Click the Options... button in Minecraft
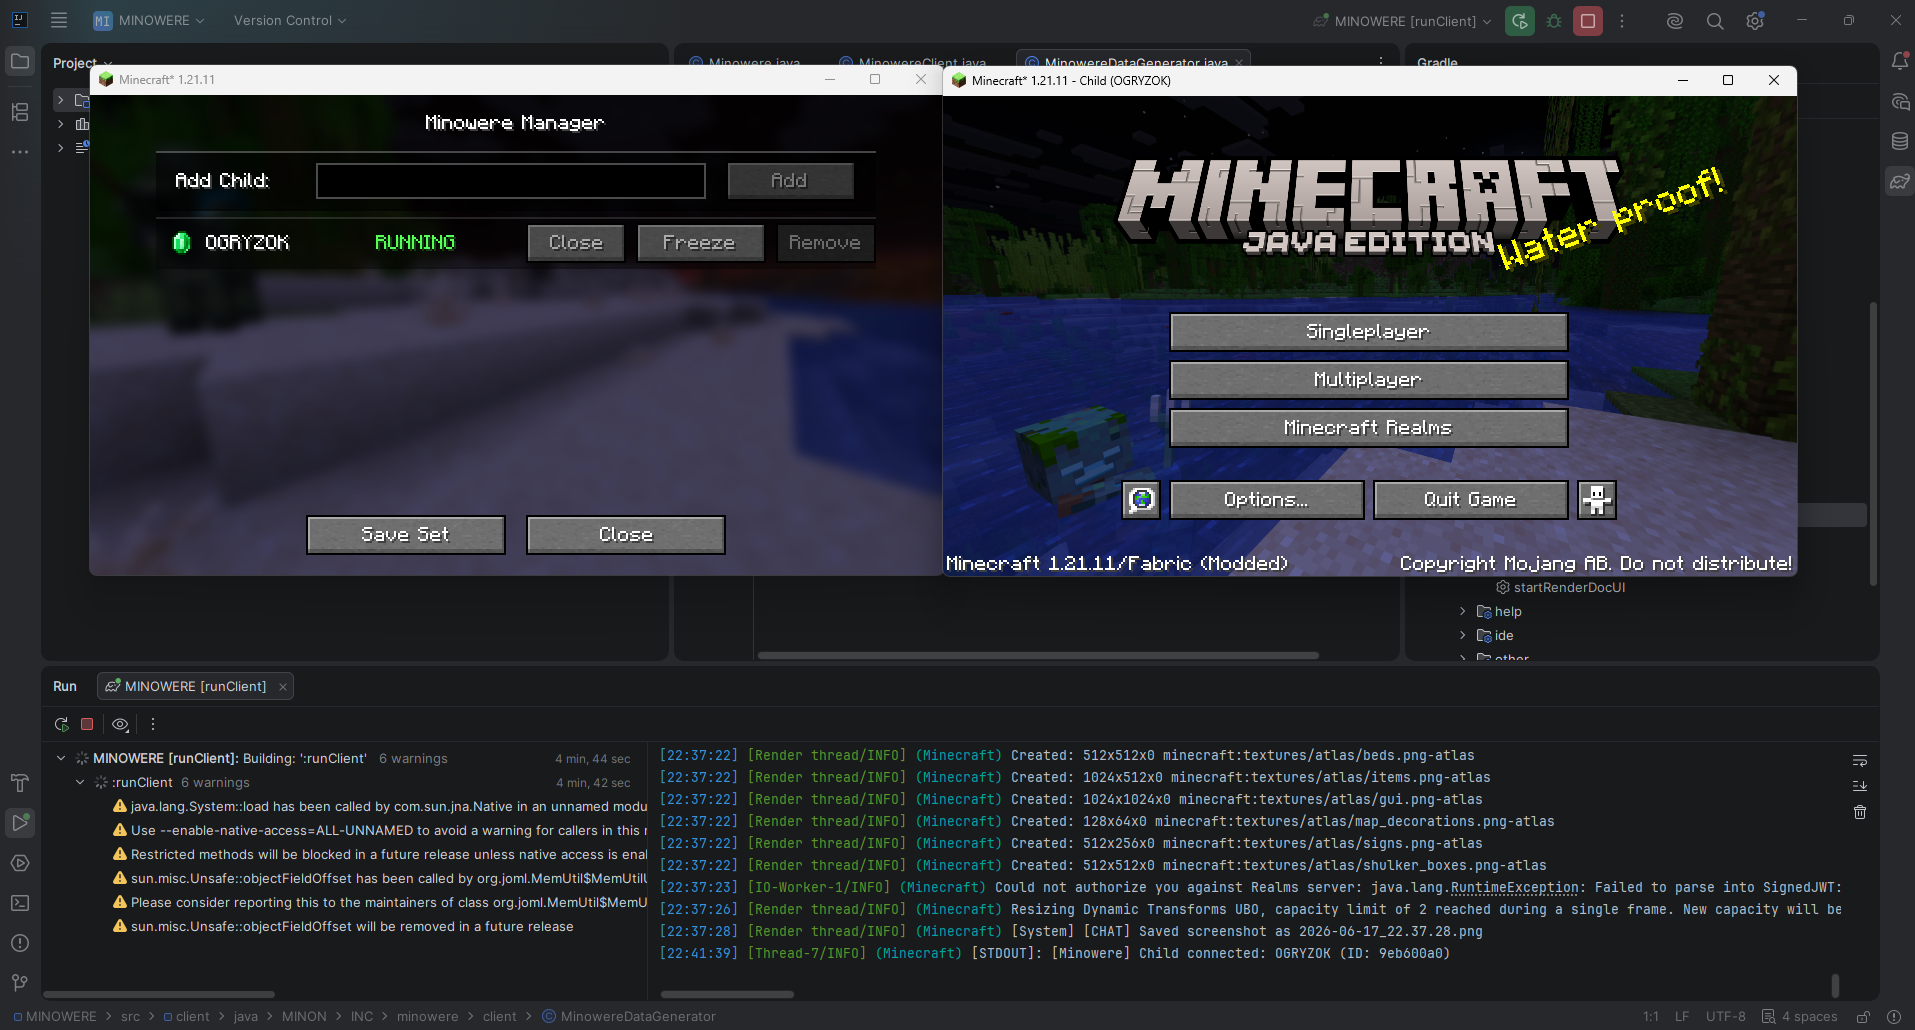This screenshot has width=1915, height=1030. (x=1267, y=500)
